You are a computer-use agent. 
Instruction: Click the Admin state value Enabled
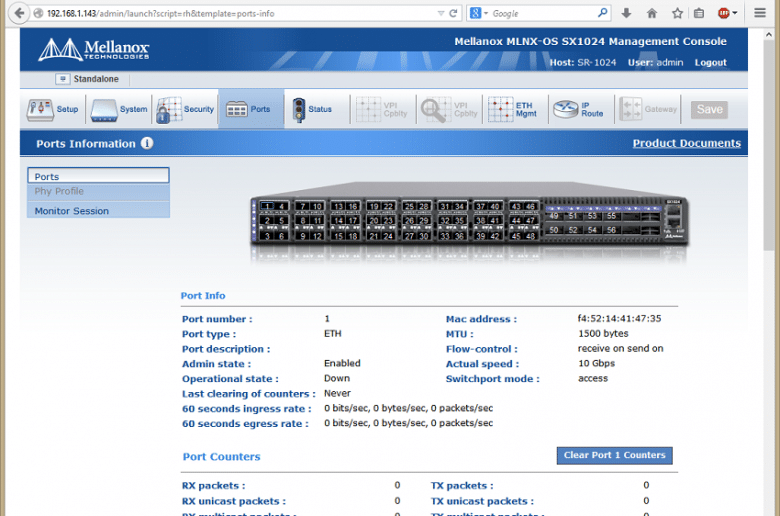tap(342, 363)
